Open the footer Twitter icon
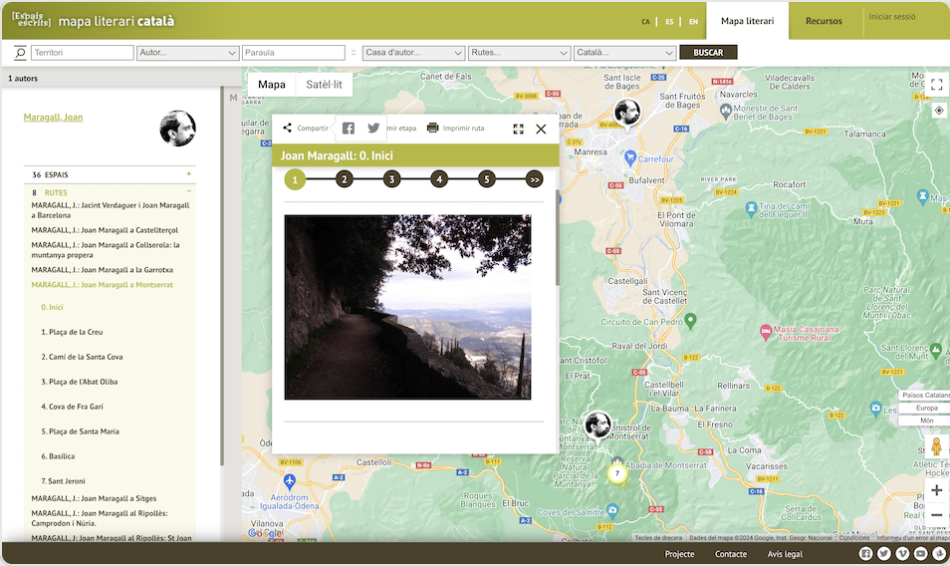This screenshot has width=950, height=566. [x=884, y=553]
